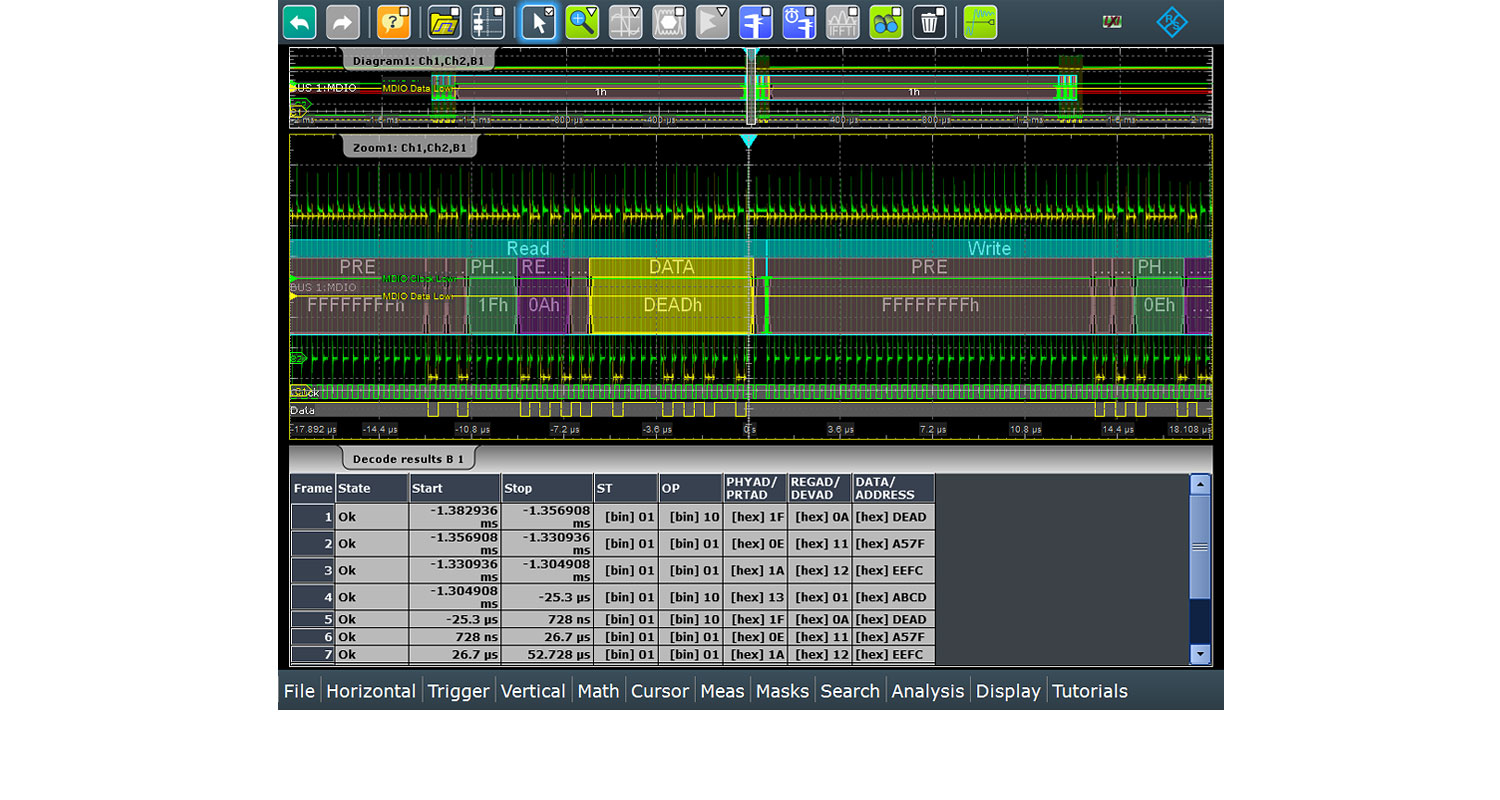1500x800 pixels.
Task: Open the help tooltip icon
Action: coord(394,22)
